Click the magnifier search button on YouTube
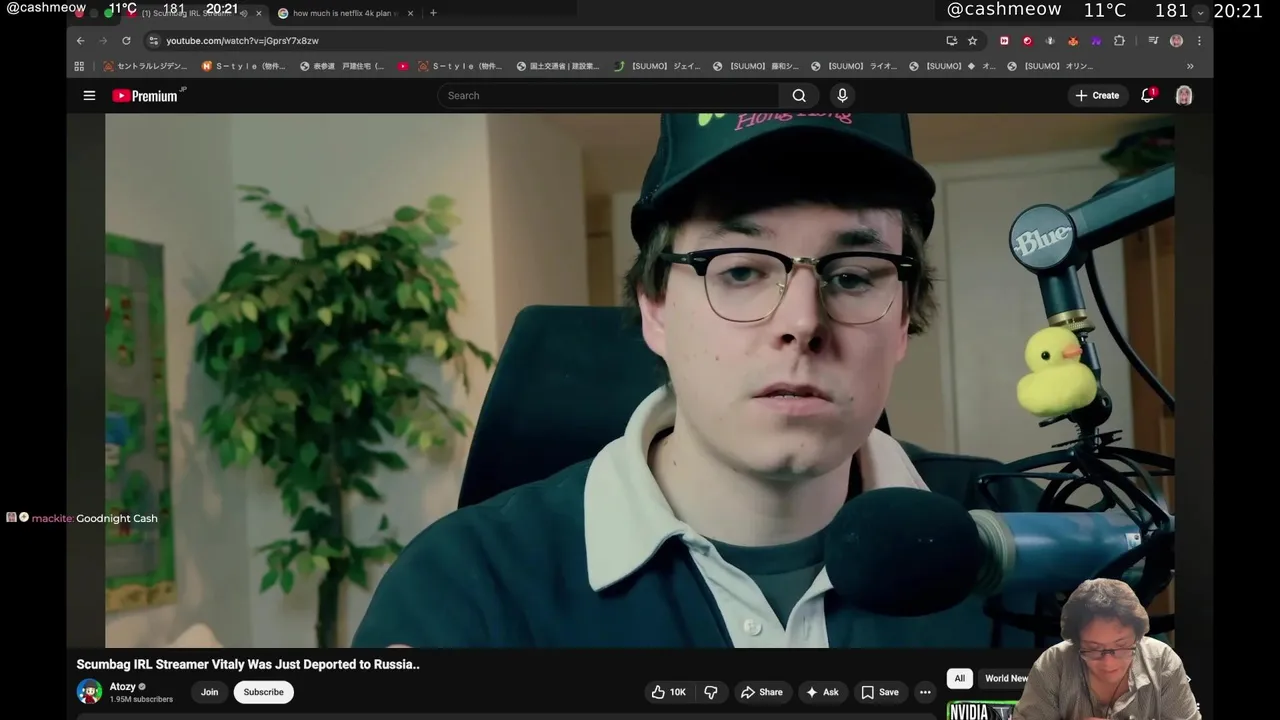This screenshot has height=720, width=1280. 799,95
